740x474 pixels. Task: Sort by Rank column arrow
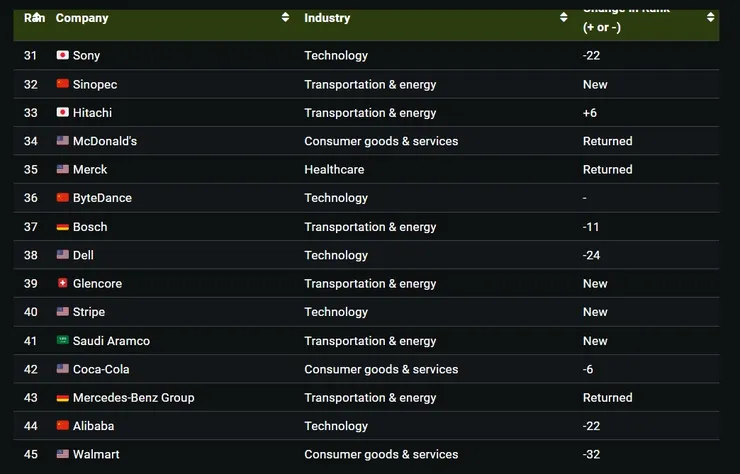click(37, 16)
